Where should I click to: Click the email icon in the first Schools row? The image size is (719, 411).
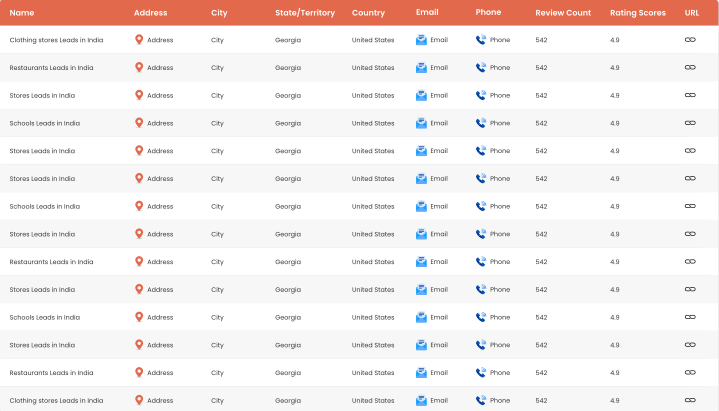[421, 123]
